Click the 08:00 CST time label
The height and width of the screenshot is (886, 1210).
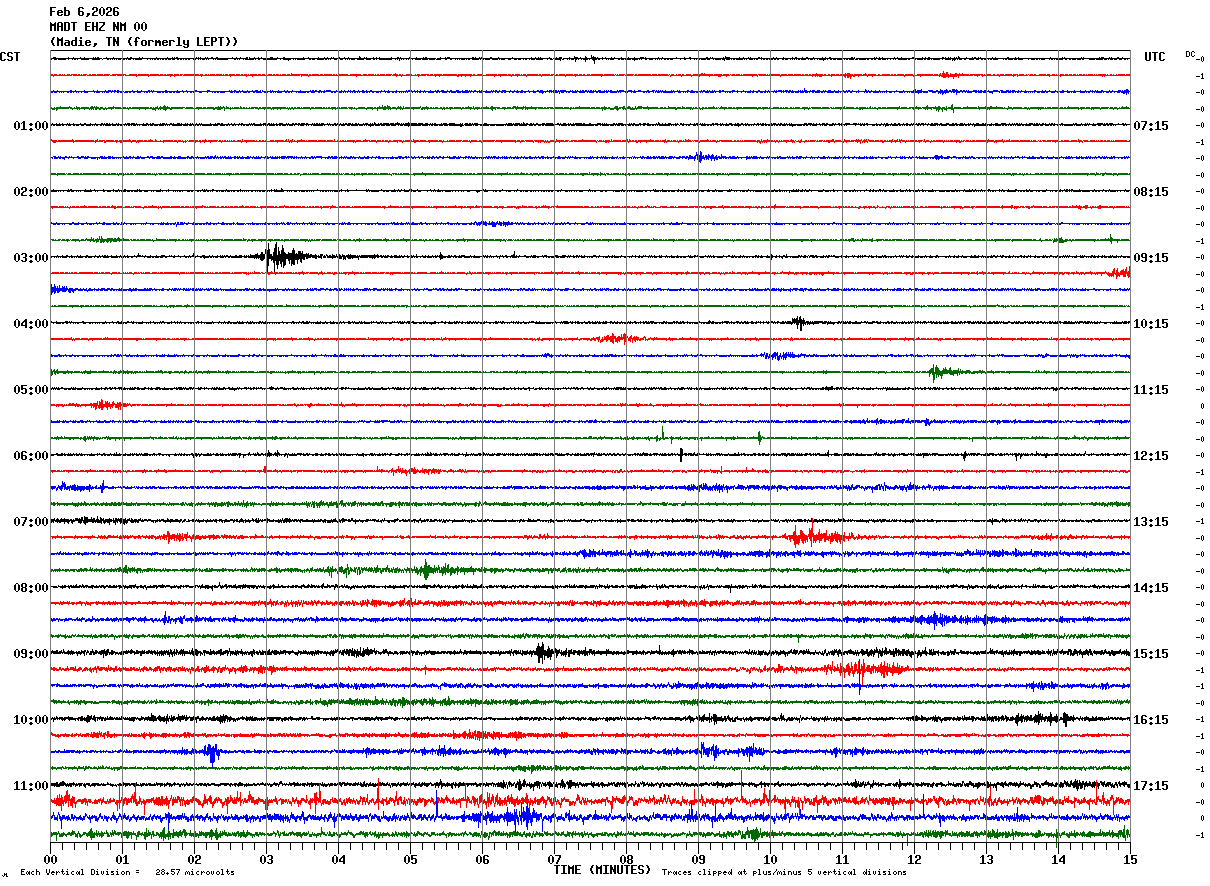coord(31,588)
